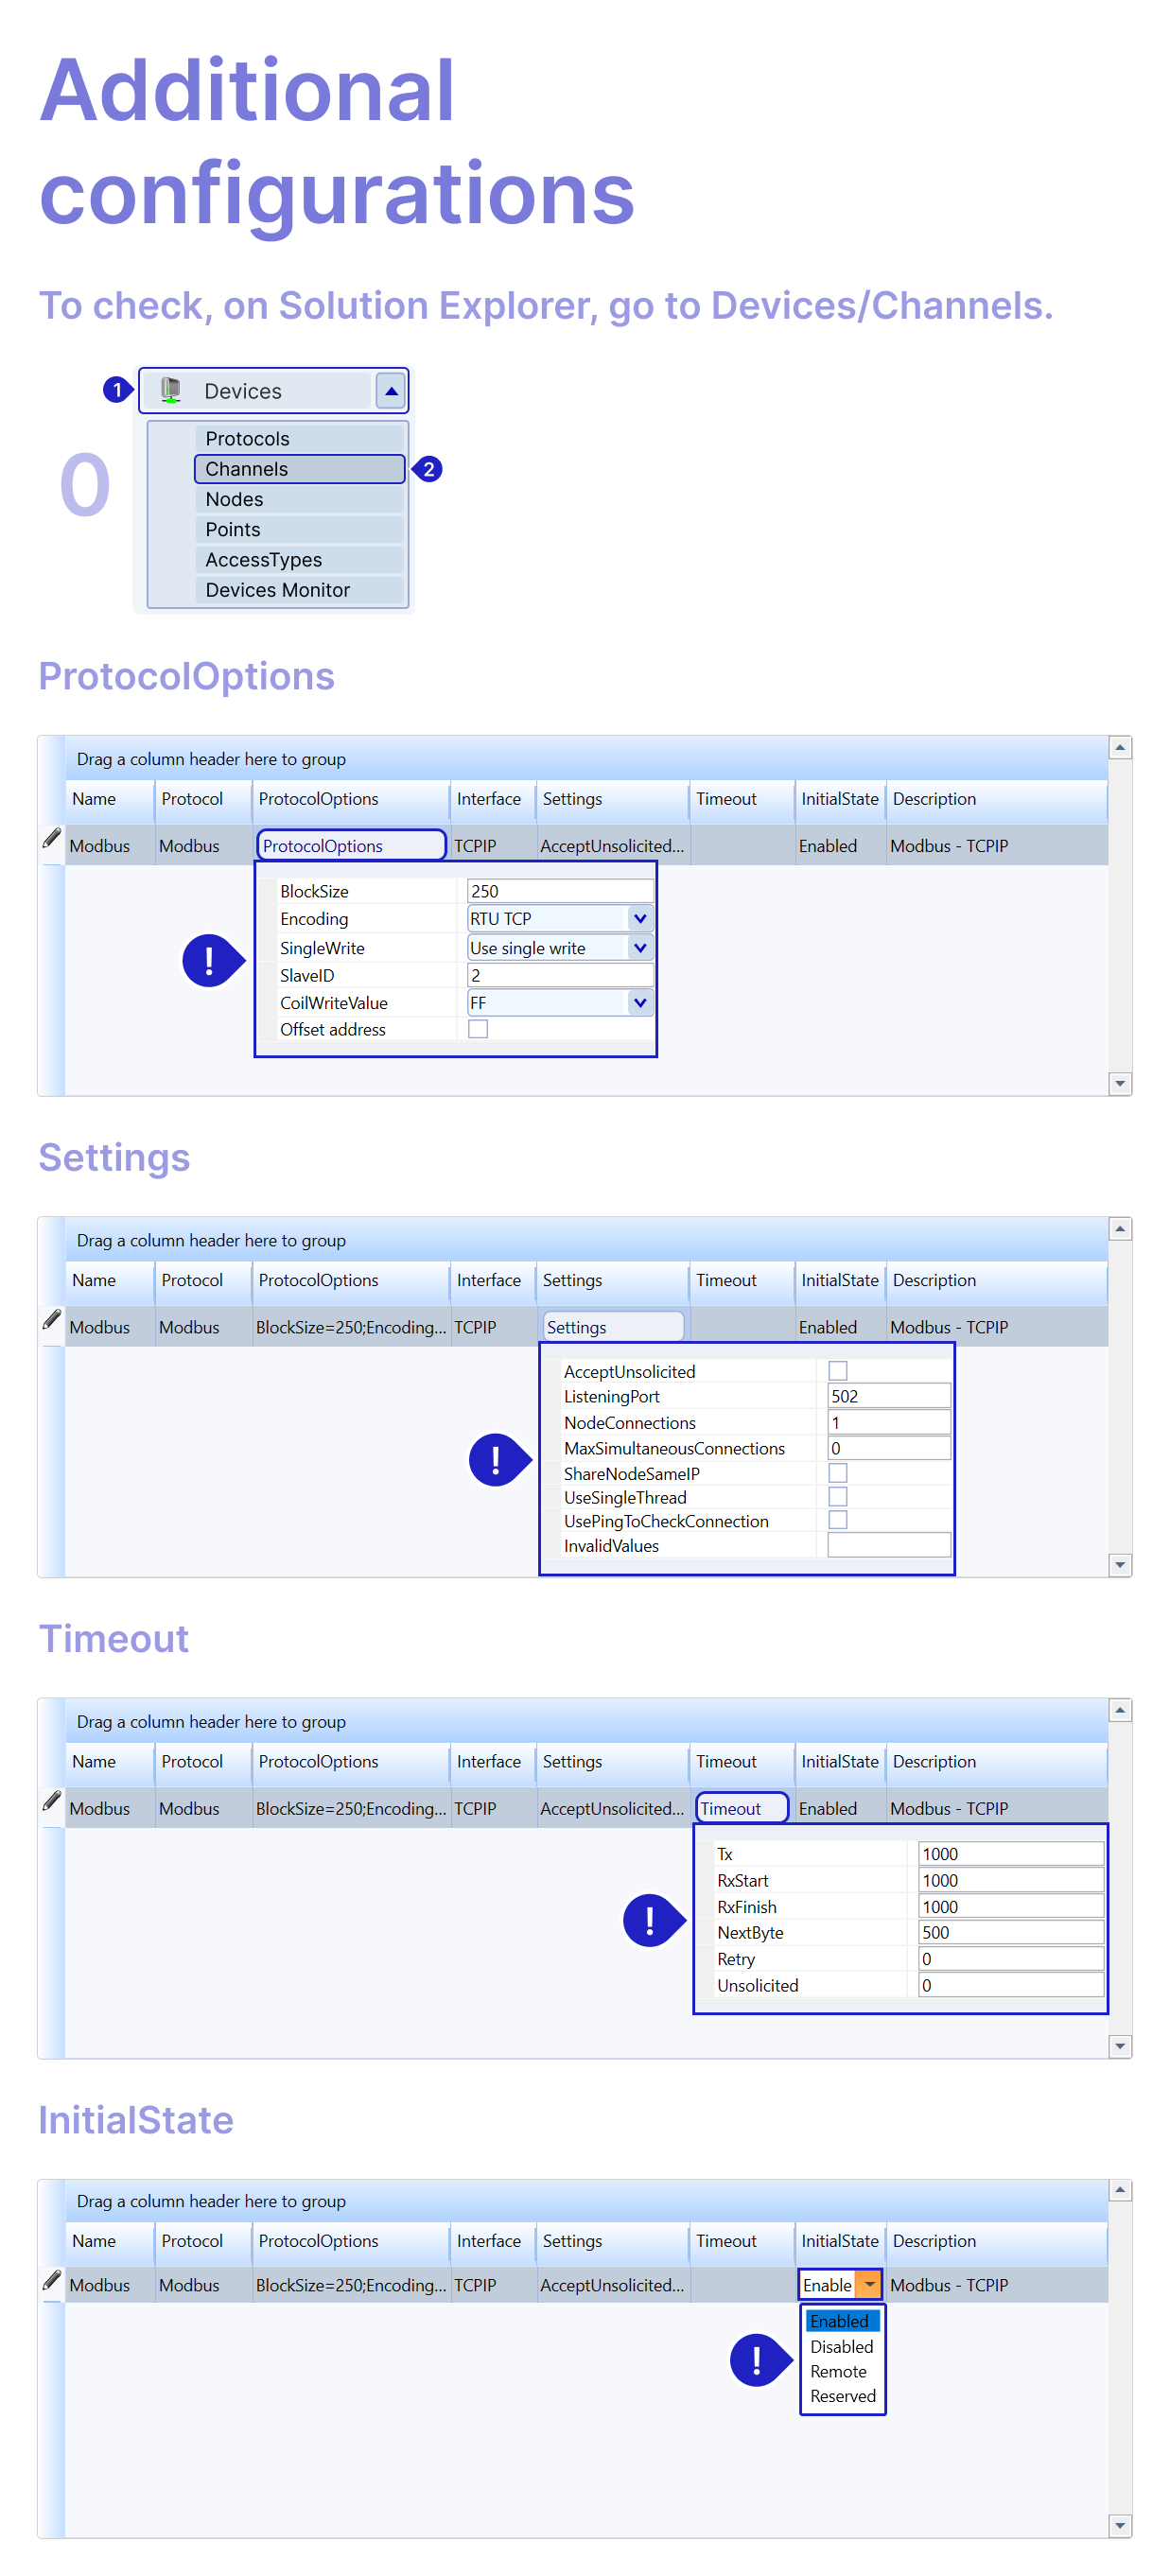1170x2576 pixels.
Task: Click the BlockSize field showing 250
Action: tap(560, 891)
